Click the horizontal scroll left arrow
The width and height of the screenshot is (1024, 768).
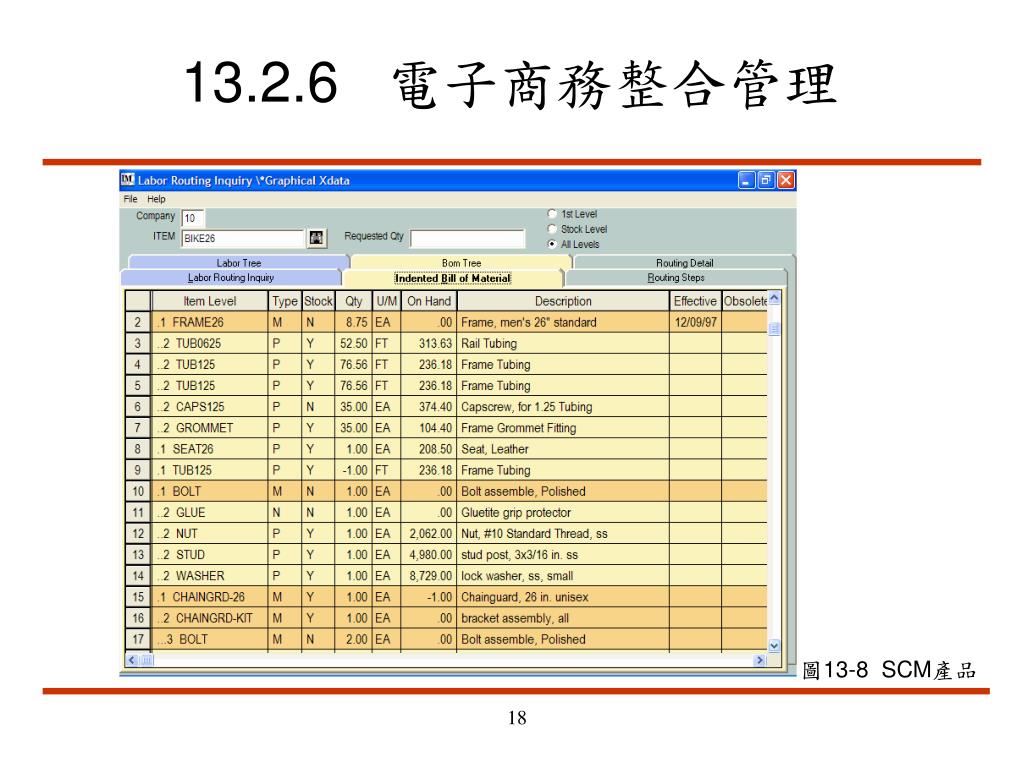pyautogui.click(x=133, y=660)
